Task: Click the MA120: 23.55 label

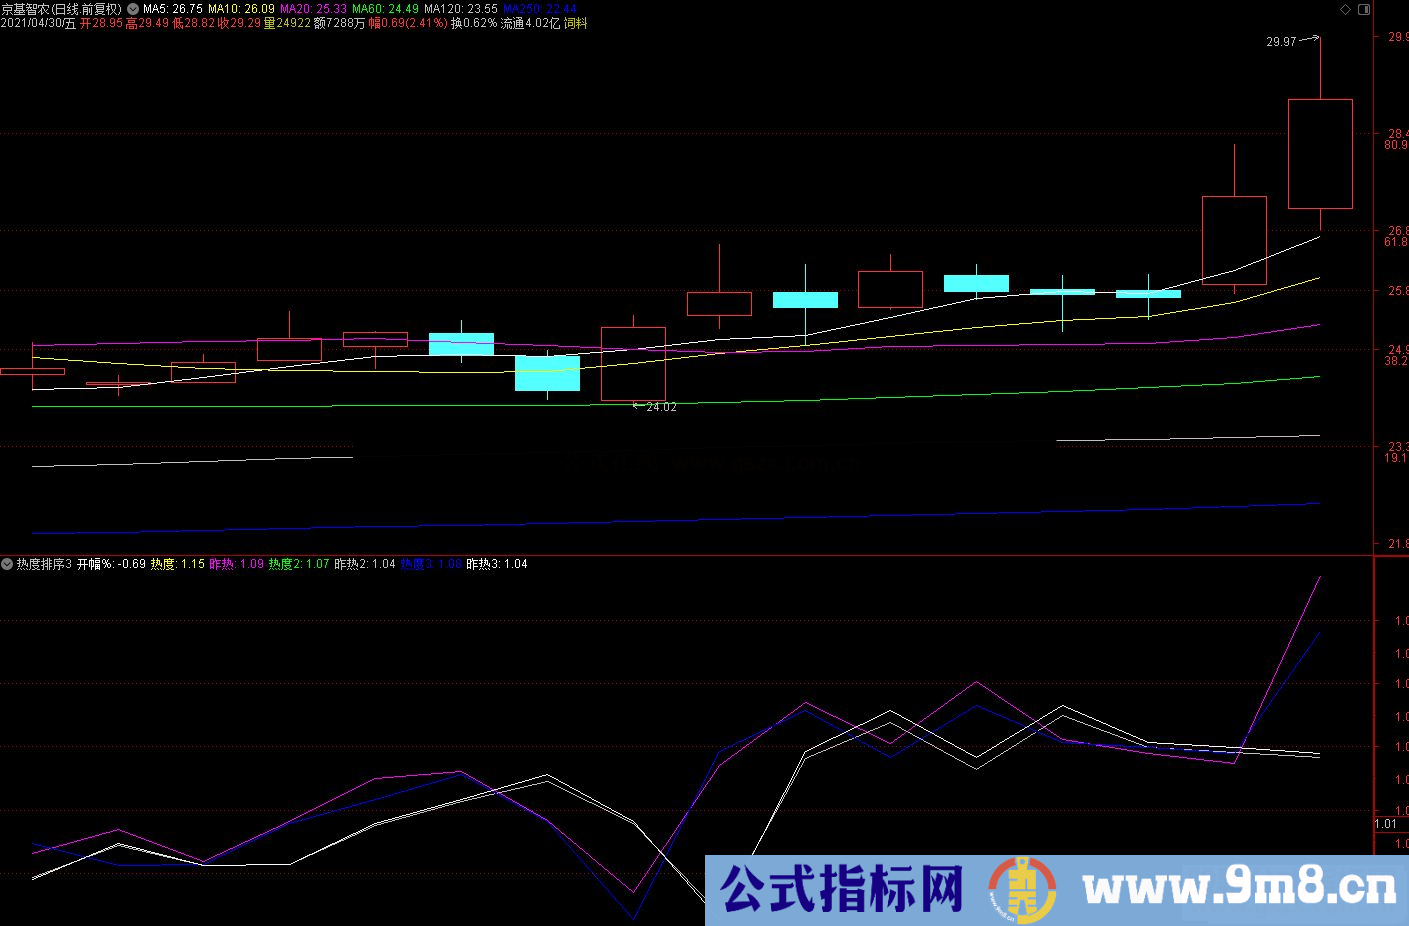Action: pyautogui.click(x=460, y=9)
